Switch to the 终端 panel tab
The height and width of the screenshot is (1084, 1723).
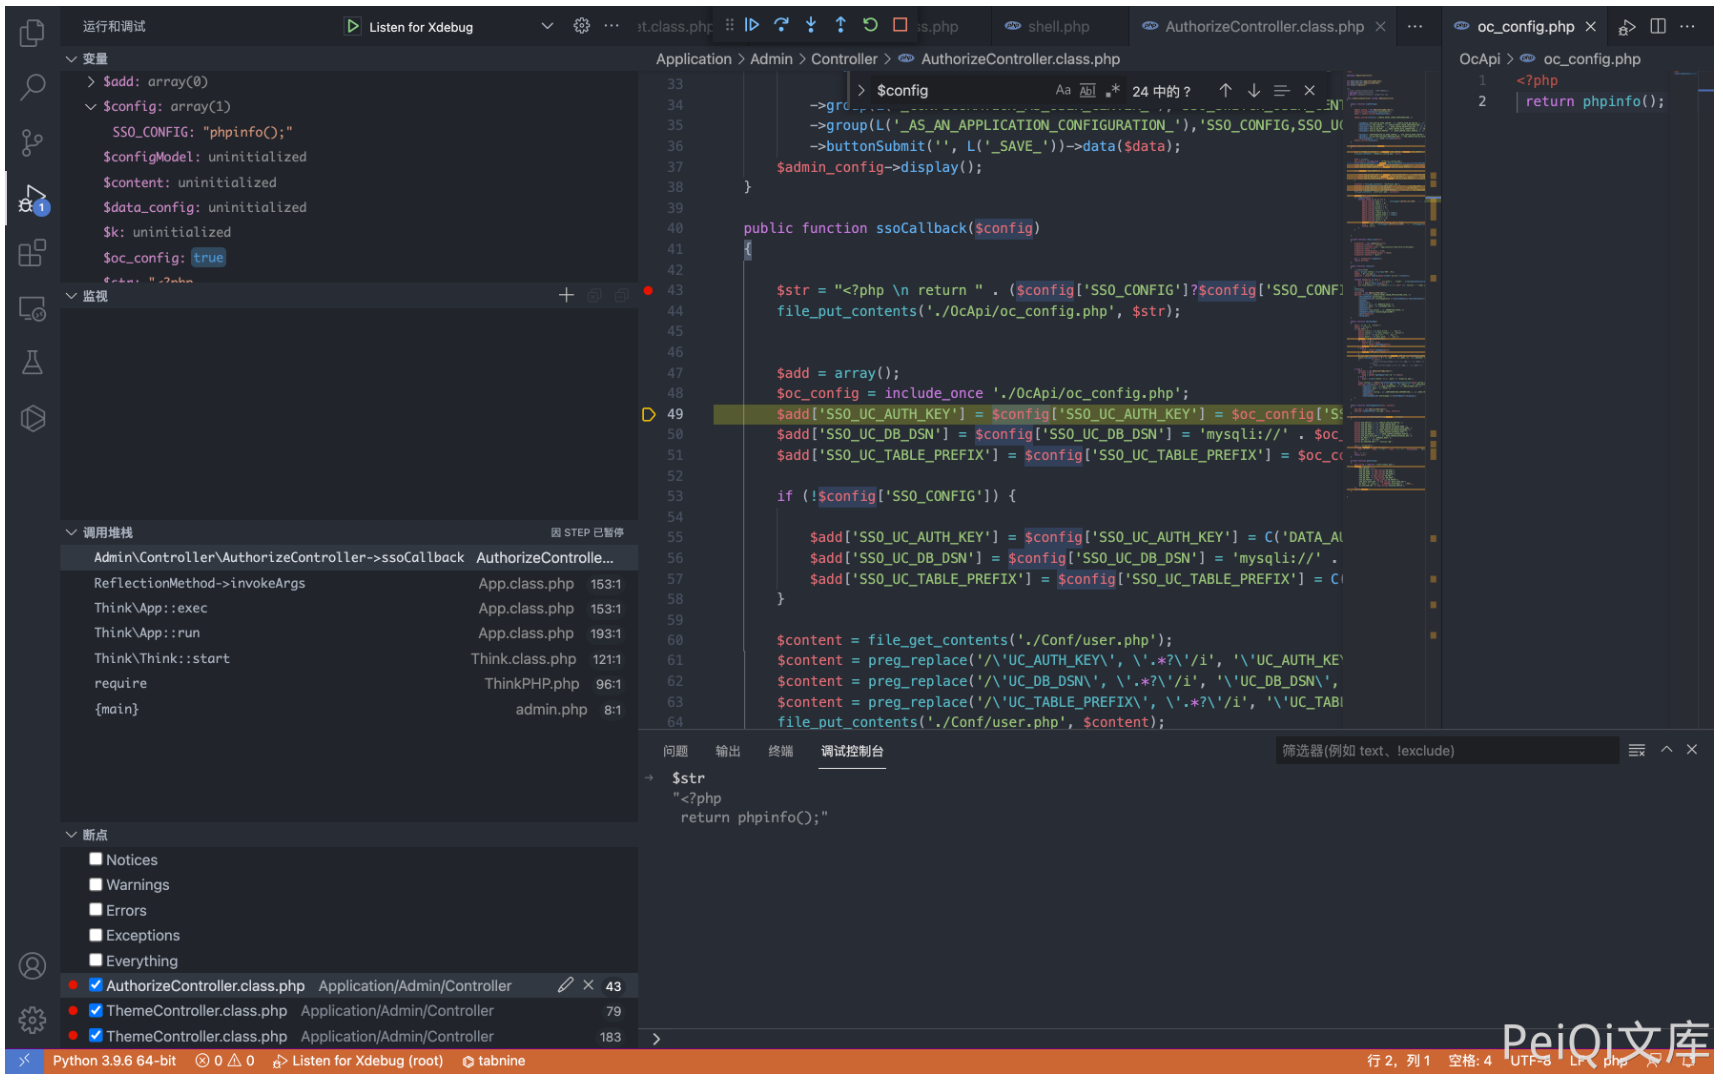pos(780,751)
